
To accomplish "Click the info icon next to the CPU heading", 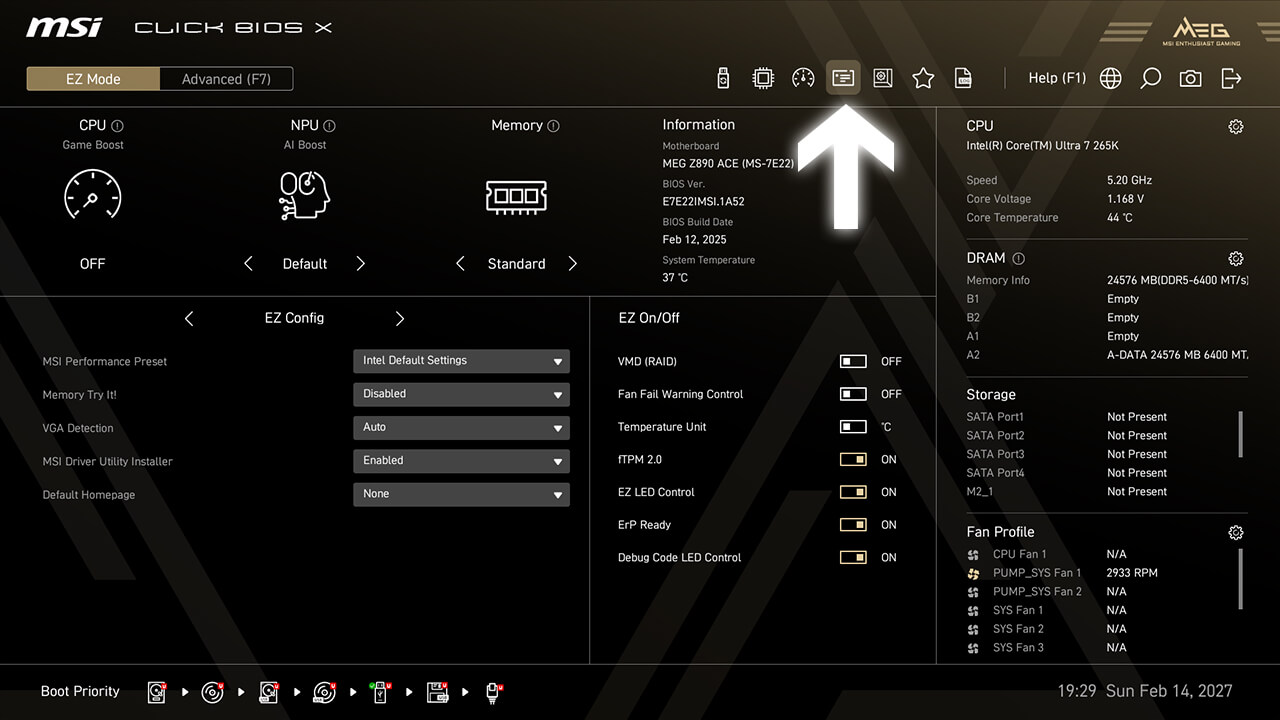I will click(x=118, y=126).
